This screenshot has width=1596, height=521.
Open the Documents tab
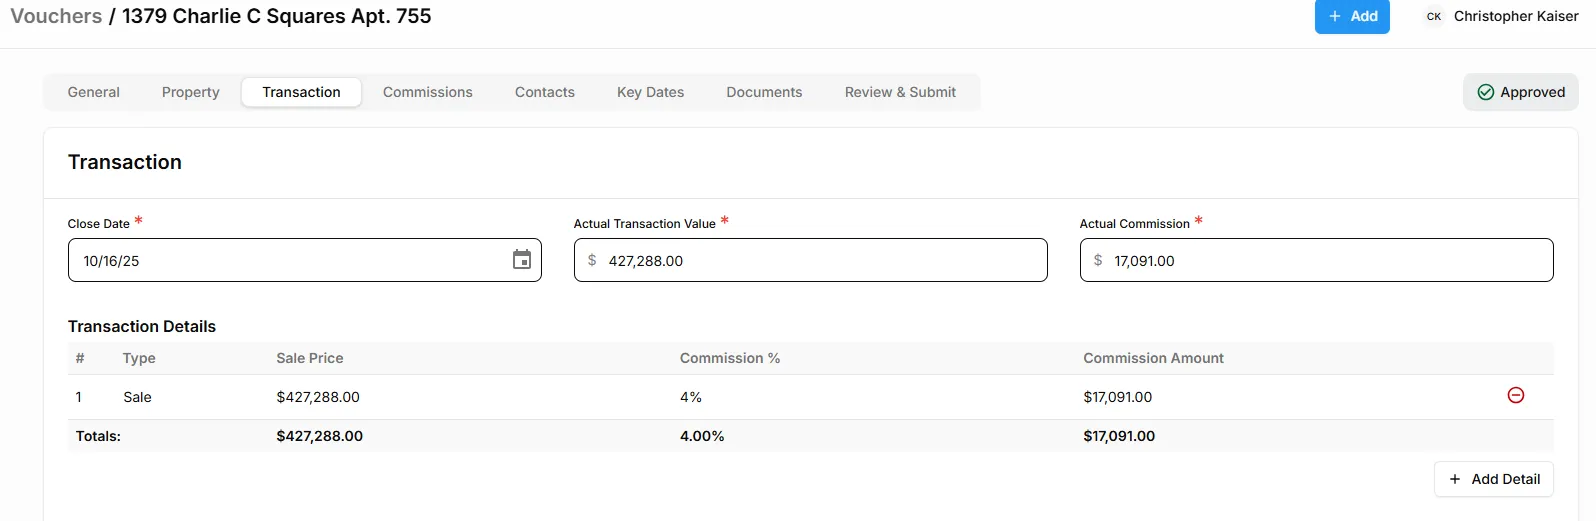tap(764, 92)
